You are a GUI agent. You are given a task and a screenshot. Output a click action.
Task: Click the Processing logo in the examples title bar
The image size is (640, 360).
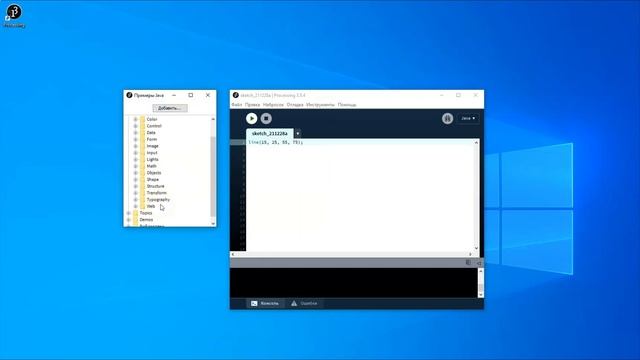pyautogui.click(x=129, y=95)
